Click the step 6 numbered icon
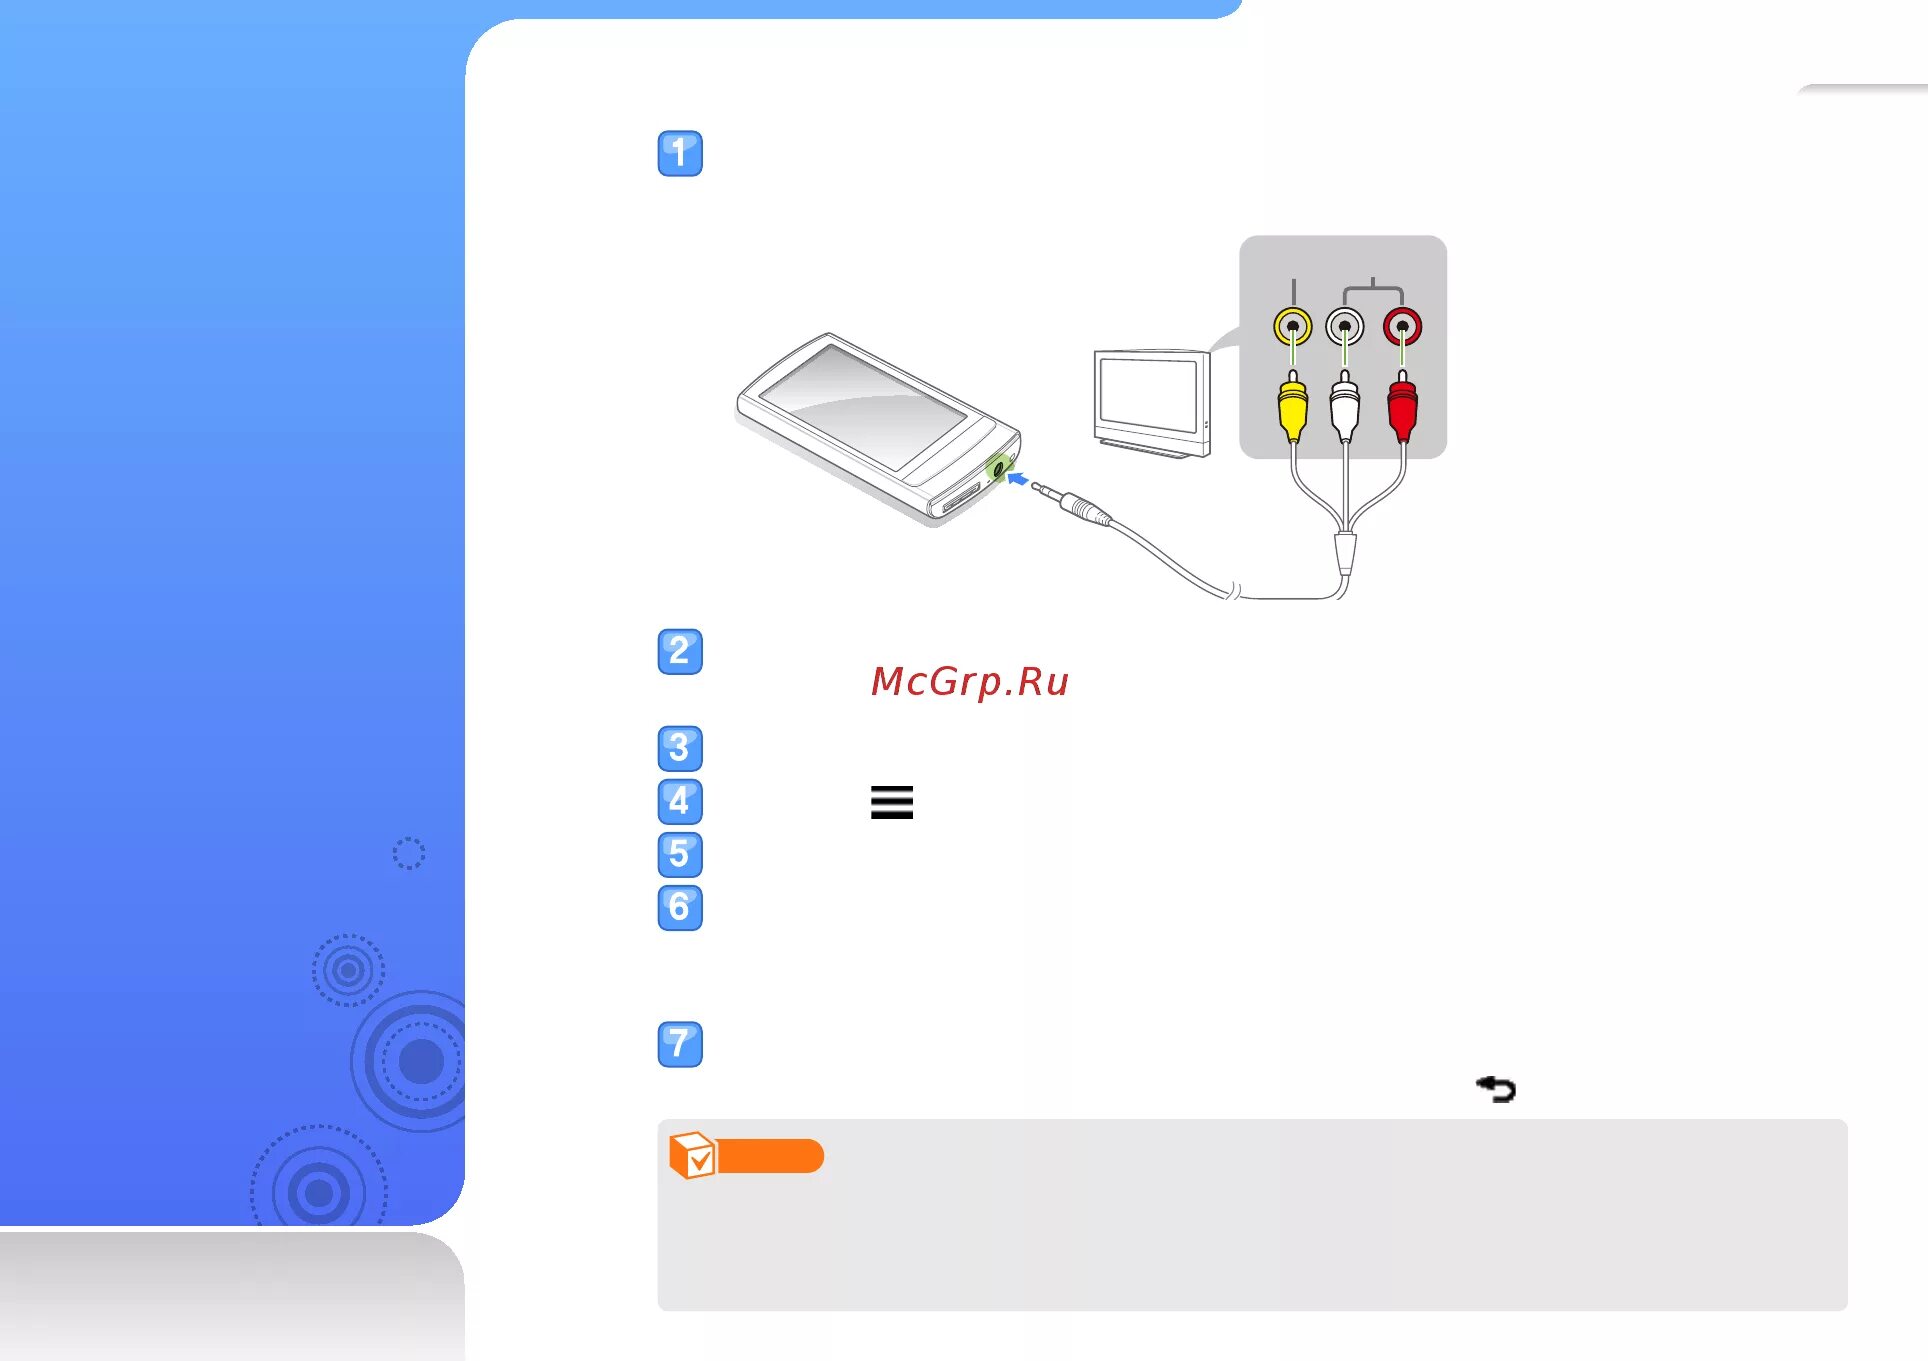Screen dimensions: 1928x1361 tap(679, 906)
